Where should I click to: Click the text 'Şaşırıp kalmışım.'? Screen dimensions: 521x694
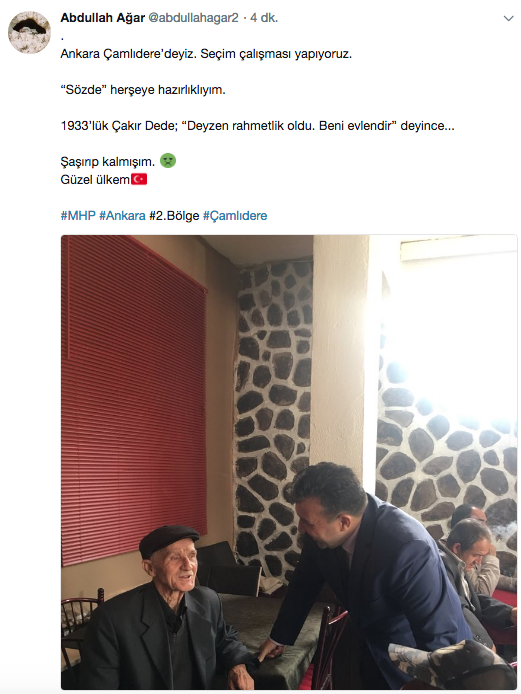(108, 162)
